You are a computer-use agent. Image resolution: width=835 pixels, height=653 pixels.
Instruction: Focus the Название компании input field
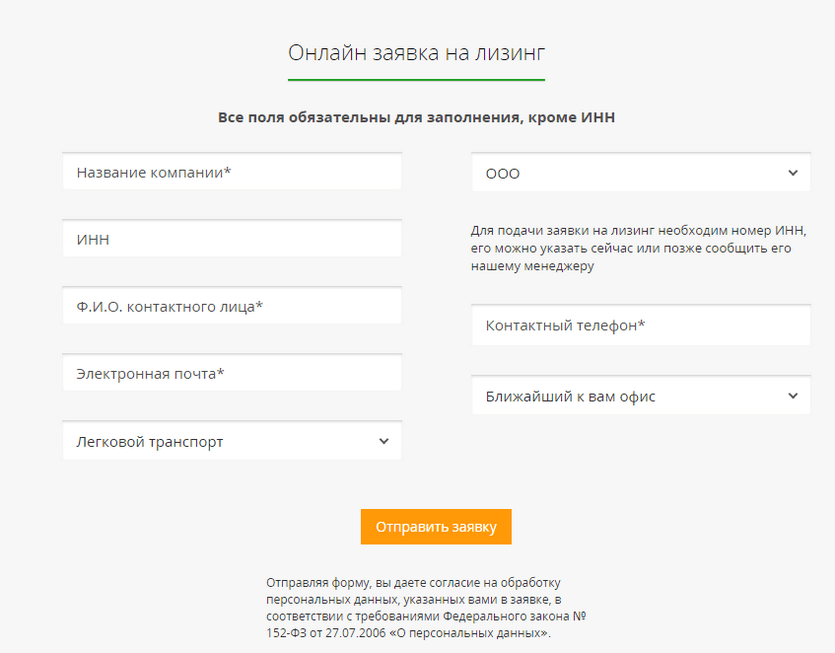pos(231,172)
